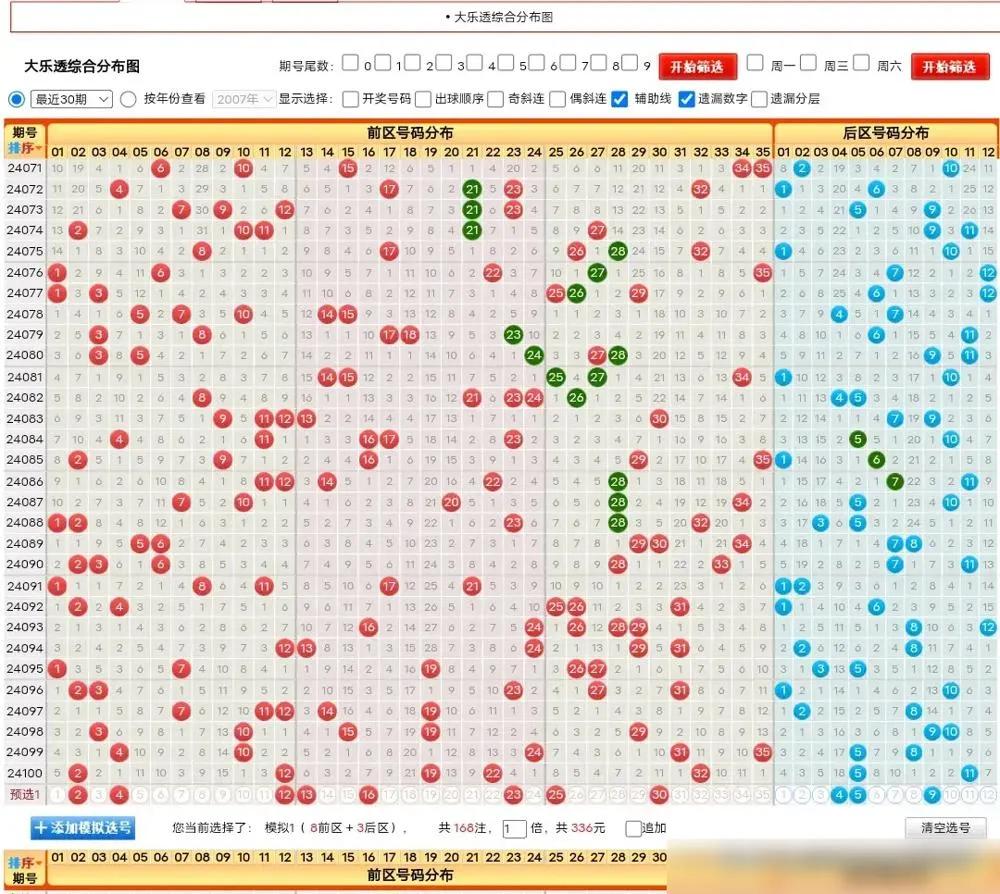This screenshot has width=1000, height=894.
Task: Select back-zone ball 12 in the 预选1 row
Action: tap(988, 795)
